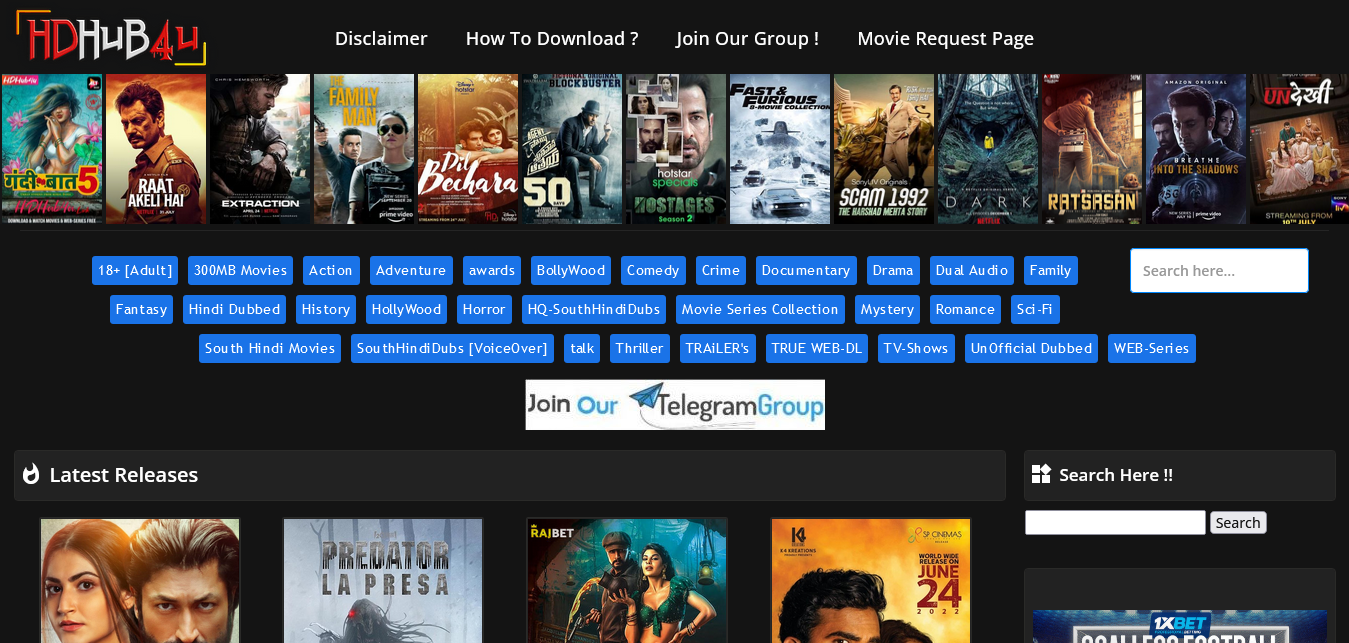
Task: Select the Sci-Fi tag
Action: 1035,309
